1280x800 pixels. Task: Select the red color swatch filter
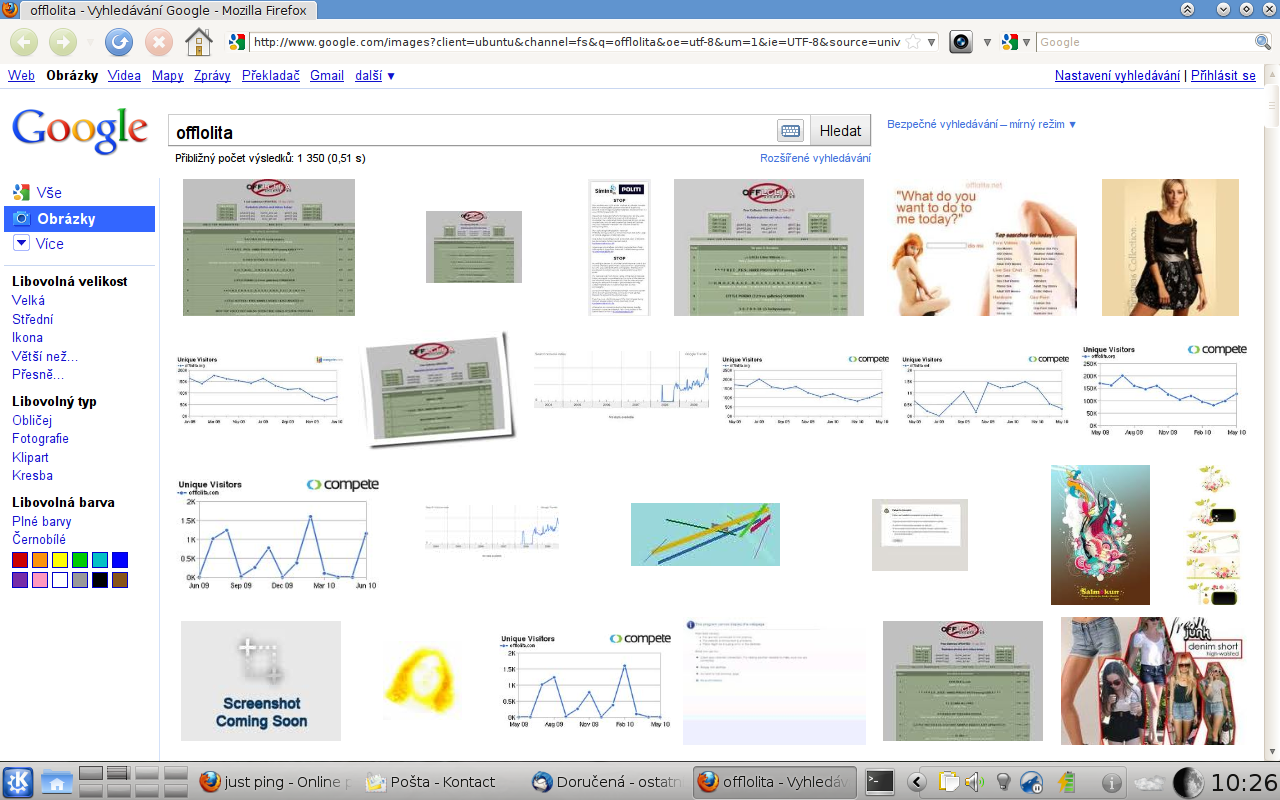pos(20,560)
